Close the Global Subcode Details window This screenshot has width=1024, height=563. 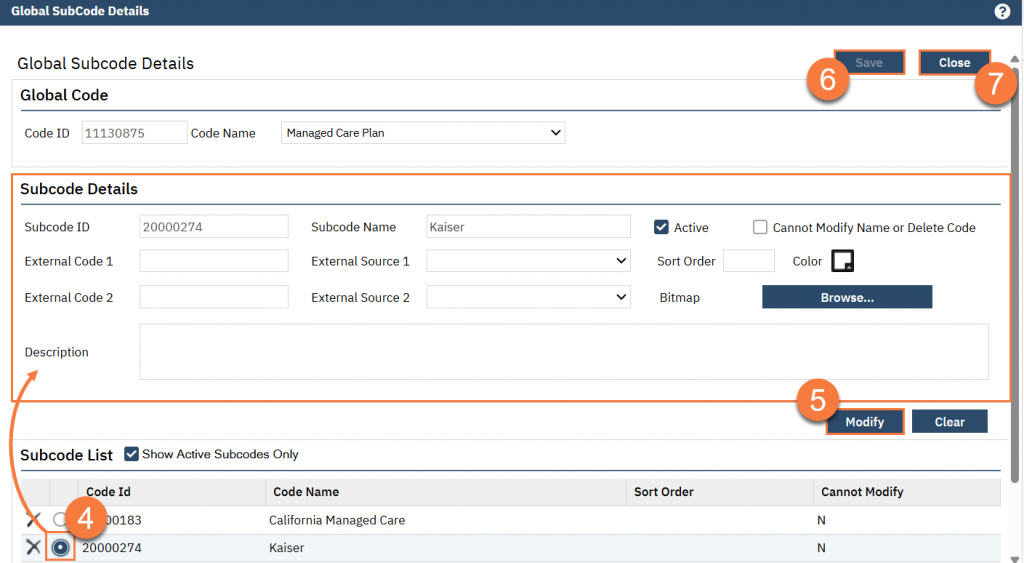(x=954, y=62)
